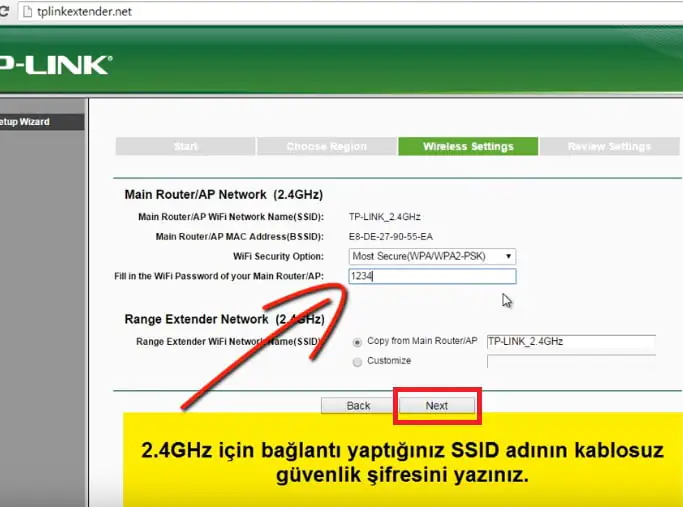This screenshot has width=683, height=507.
Task: Click the MAC address E8-DE-27-90-55-EA
Action: [391, 237]
